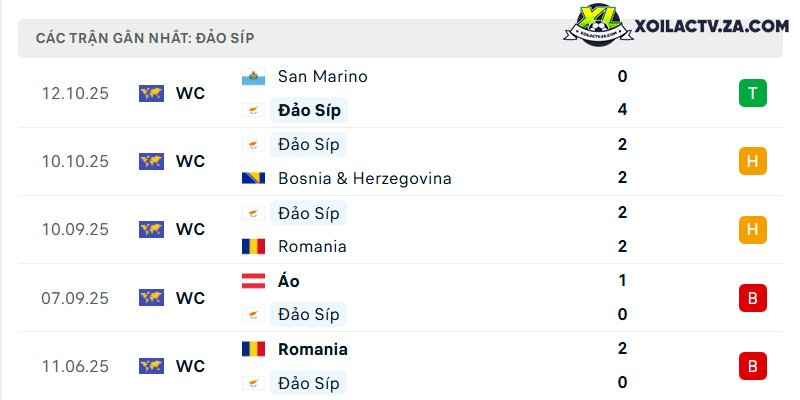Click the XOILACTV.ZA.COM site text
Image resolution: width=800 pixels, height=400 pixels.
711,26
